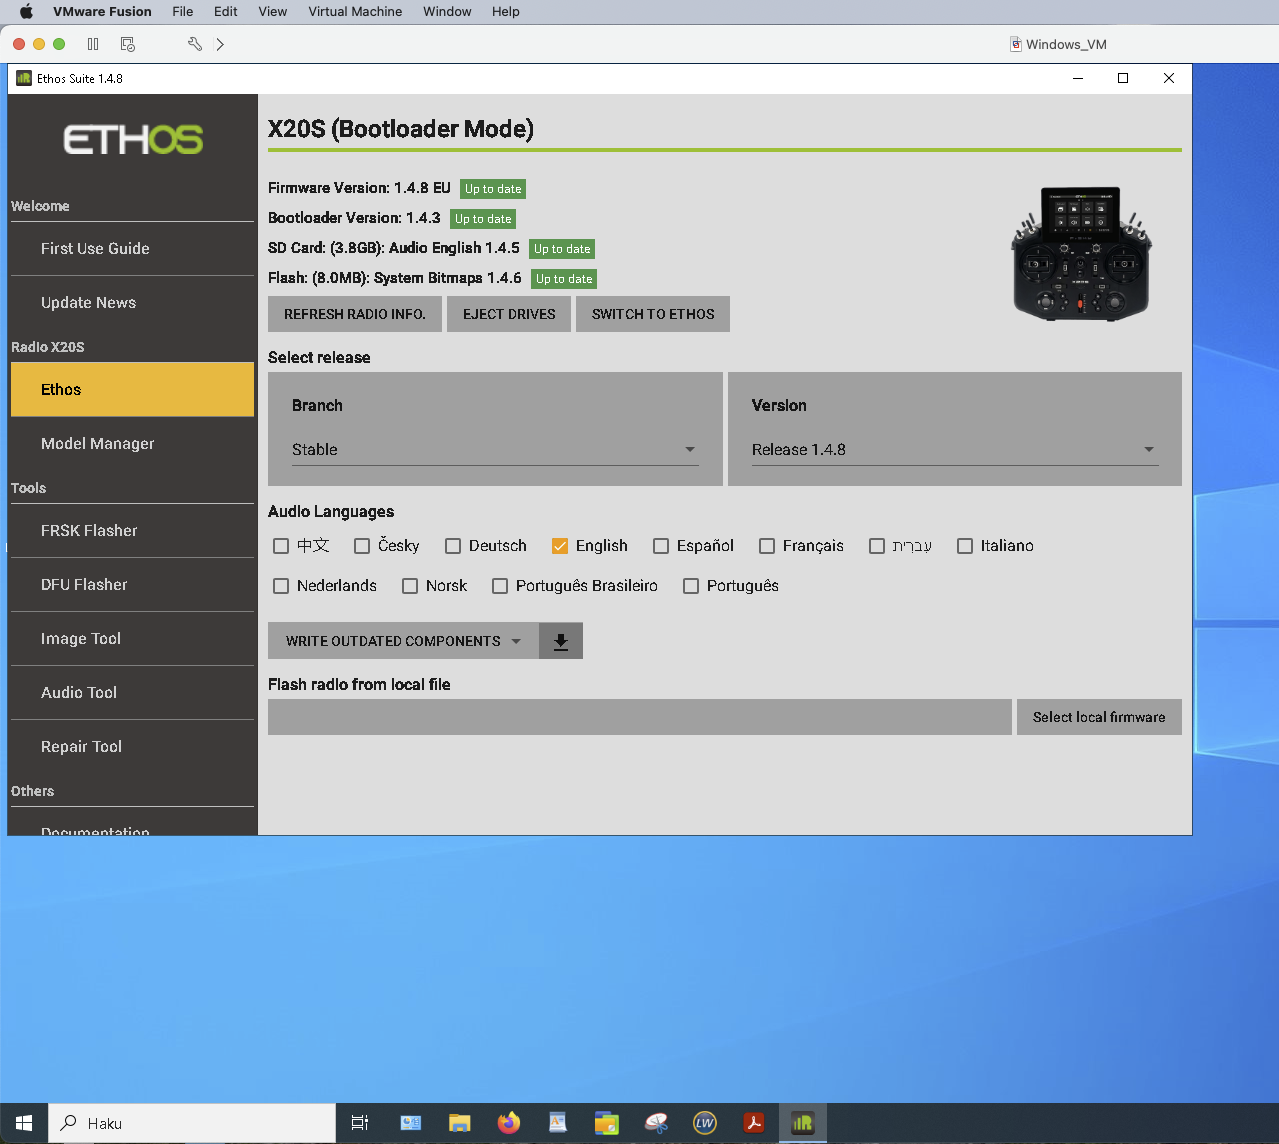Launch Ethos Suite from the Windows taskbar
1279x1144 pixels.
[802, 1122]
